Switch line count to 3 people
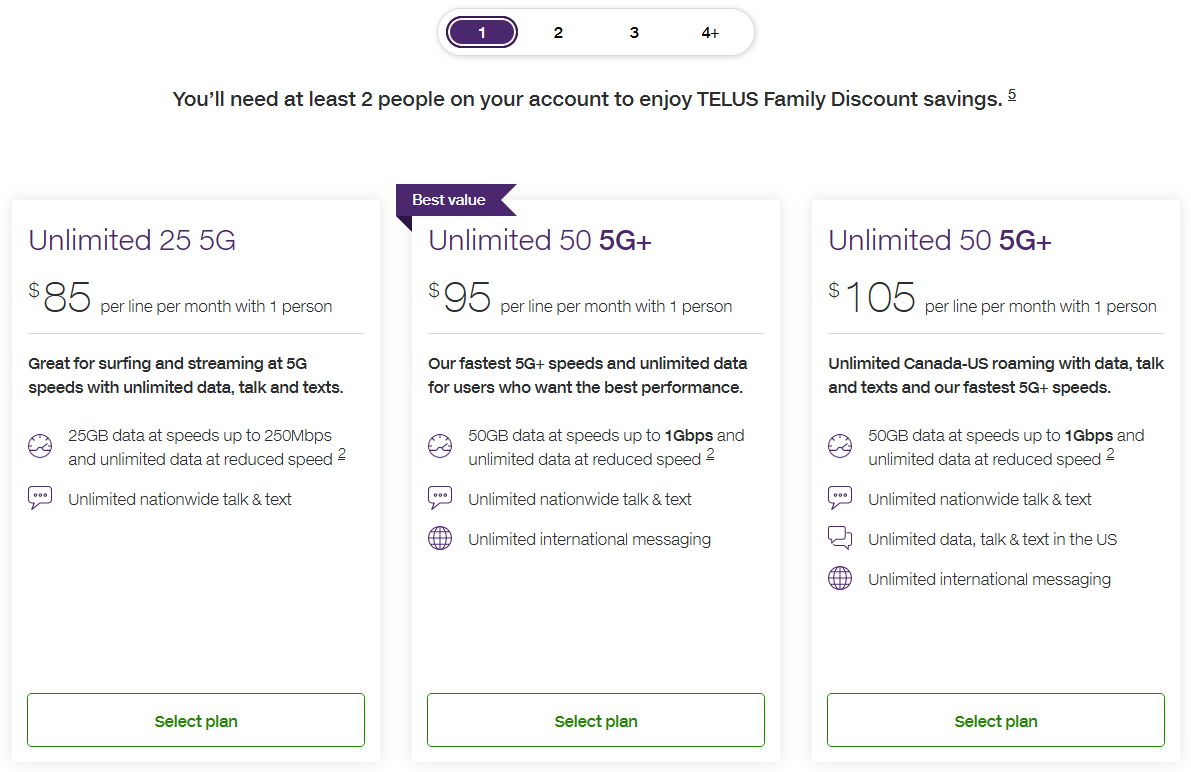 pos(634,33)
